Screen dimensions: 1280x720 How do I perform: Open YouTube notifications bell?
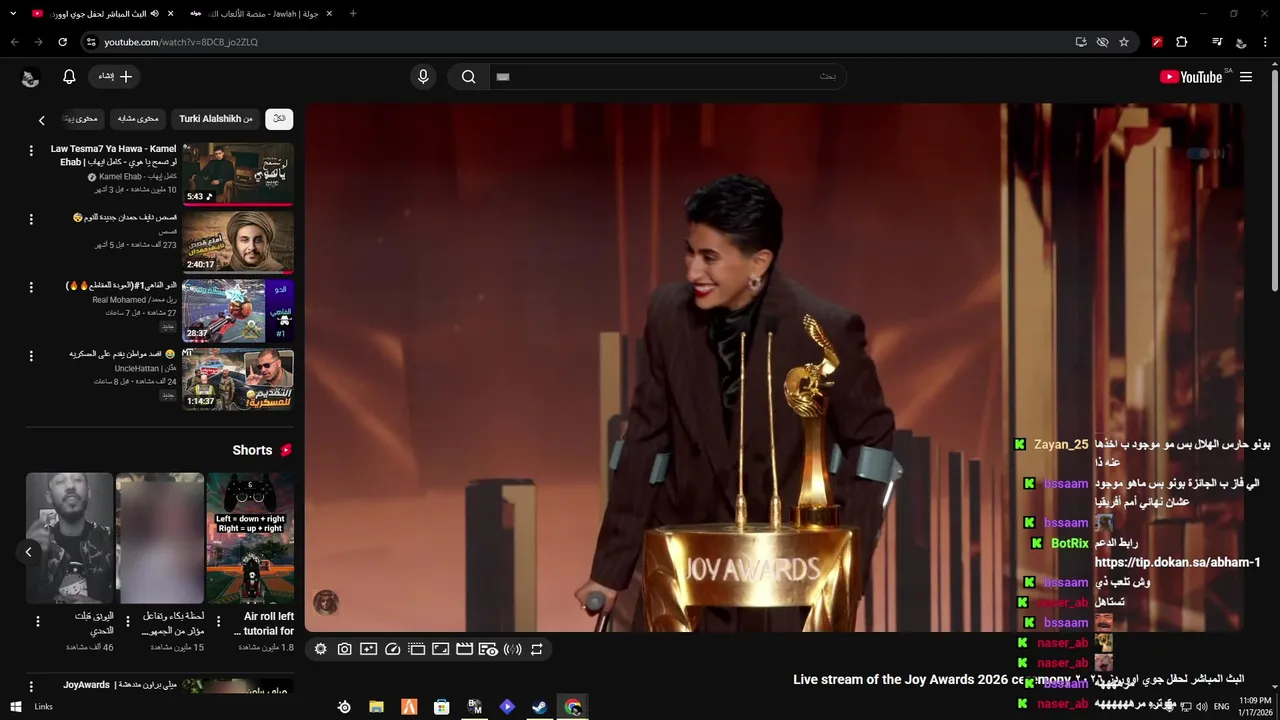click(69, 77)
